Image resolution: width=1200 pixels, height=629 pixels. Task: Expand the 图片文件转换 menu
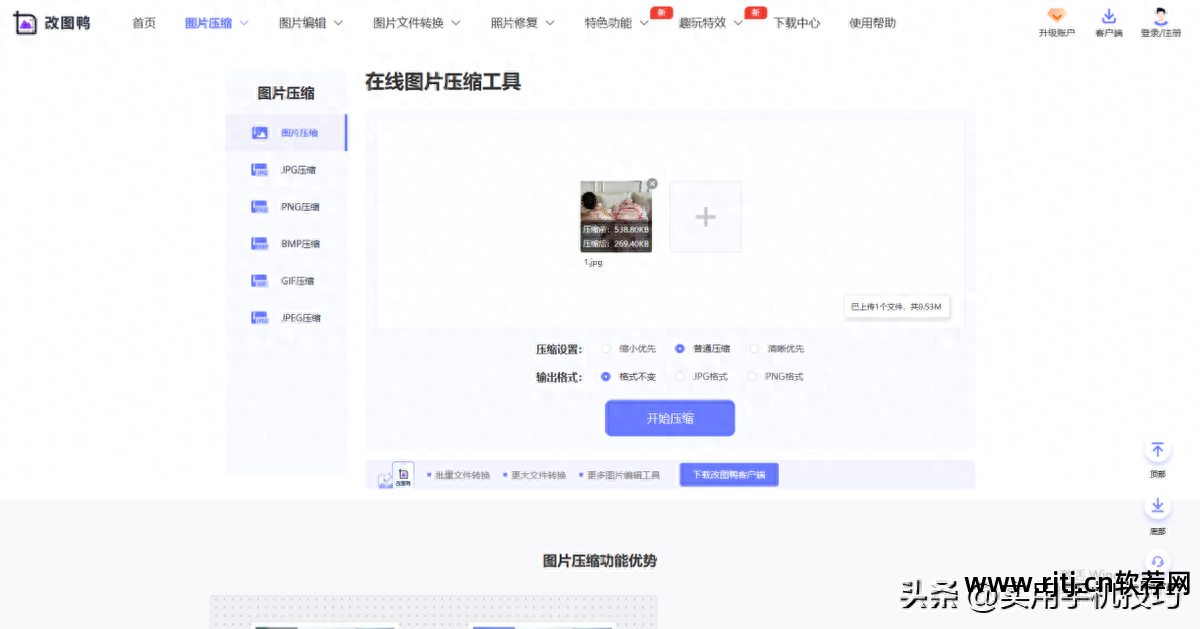tap(410, 22)
